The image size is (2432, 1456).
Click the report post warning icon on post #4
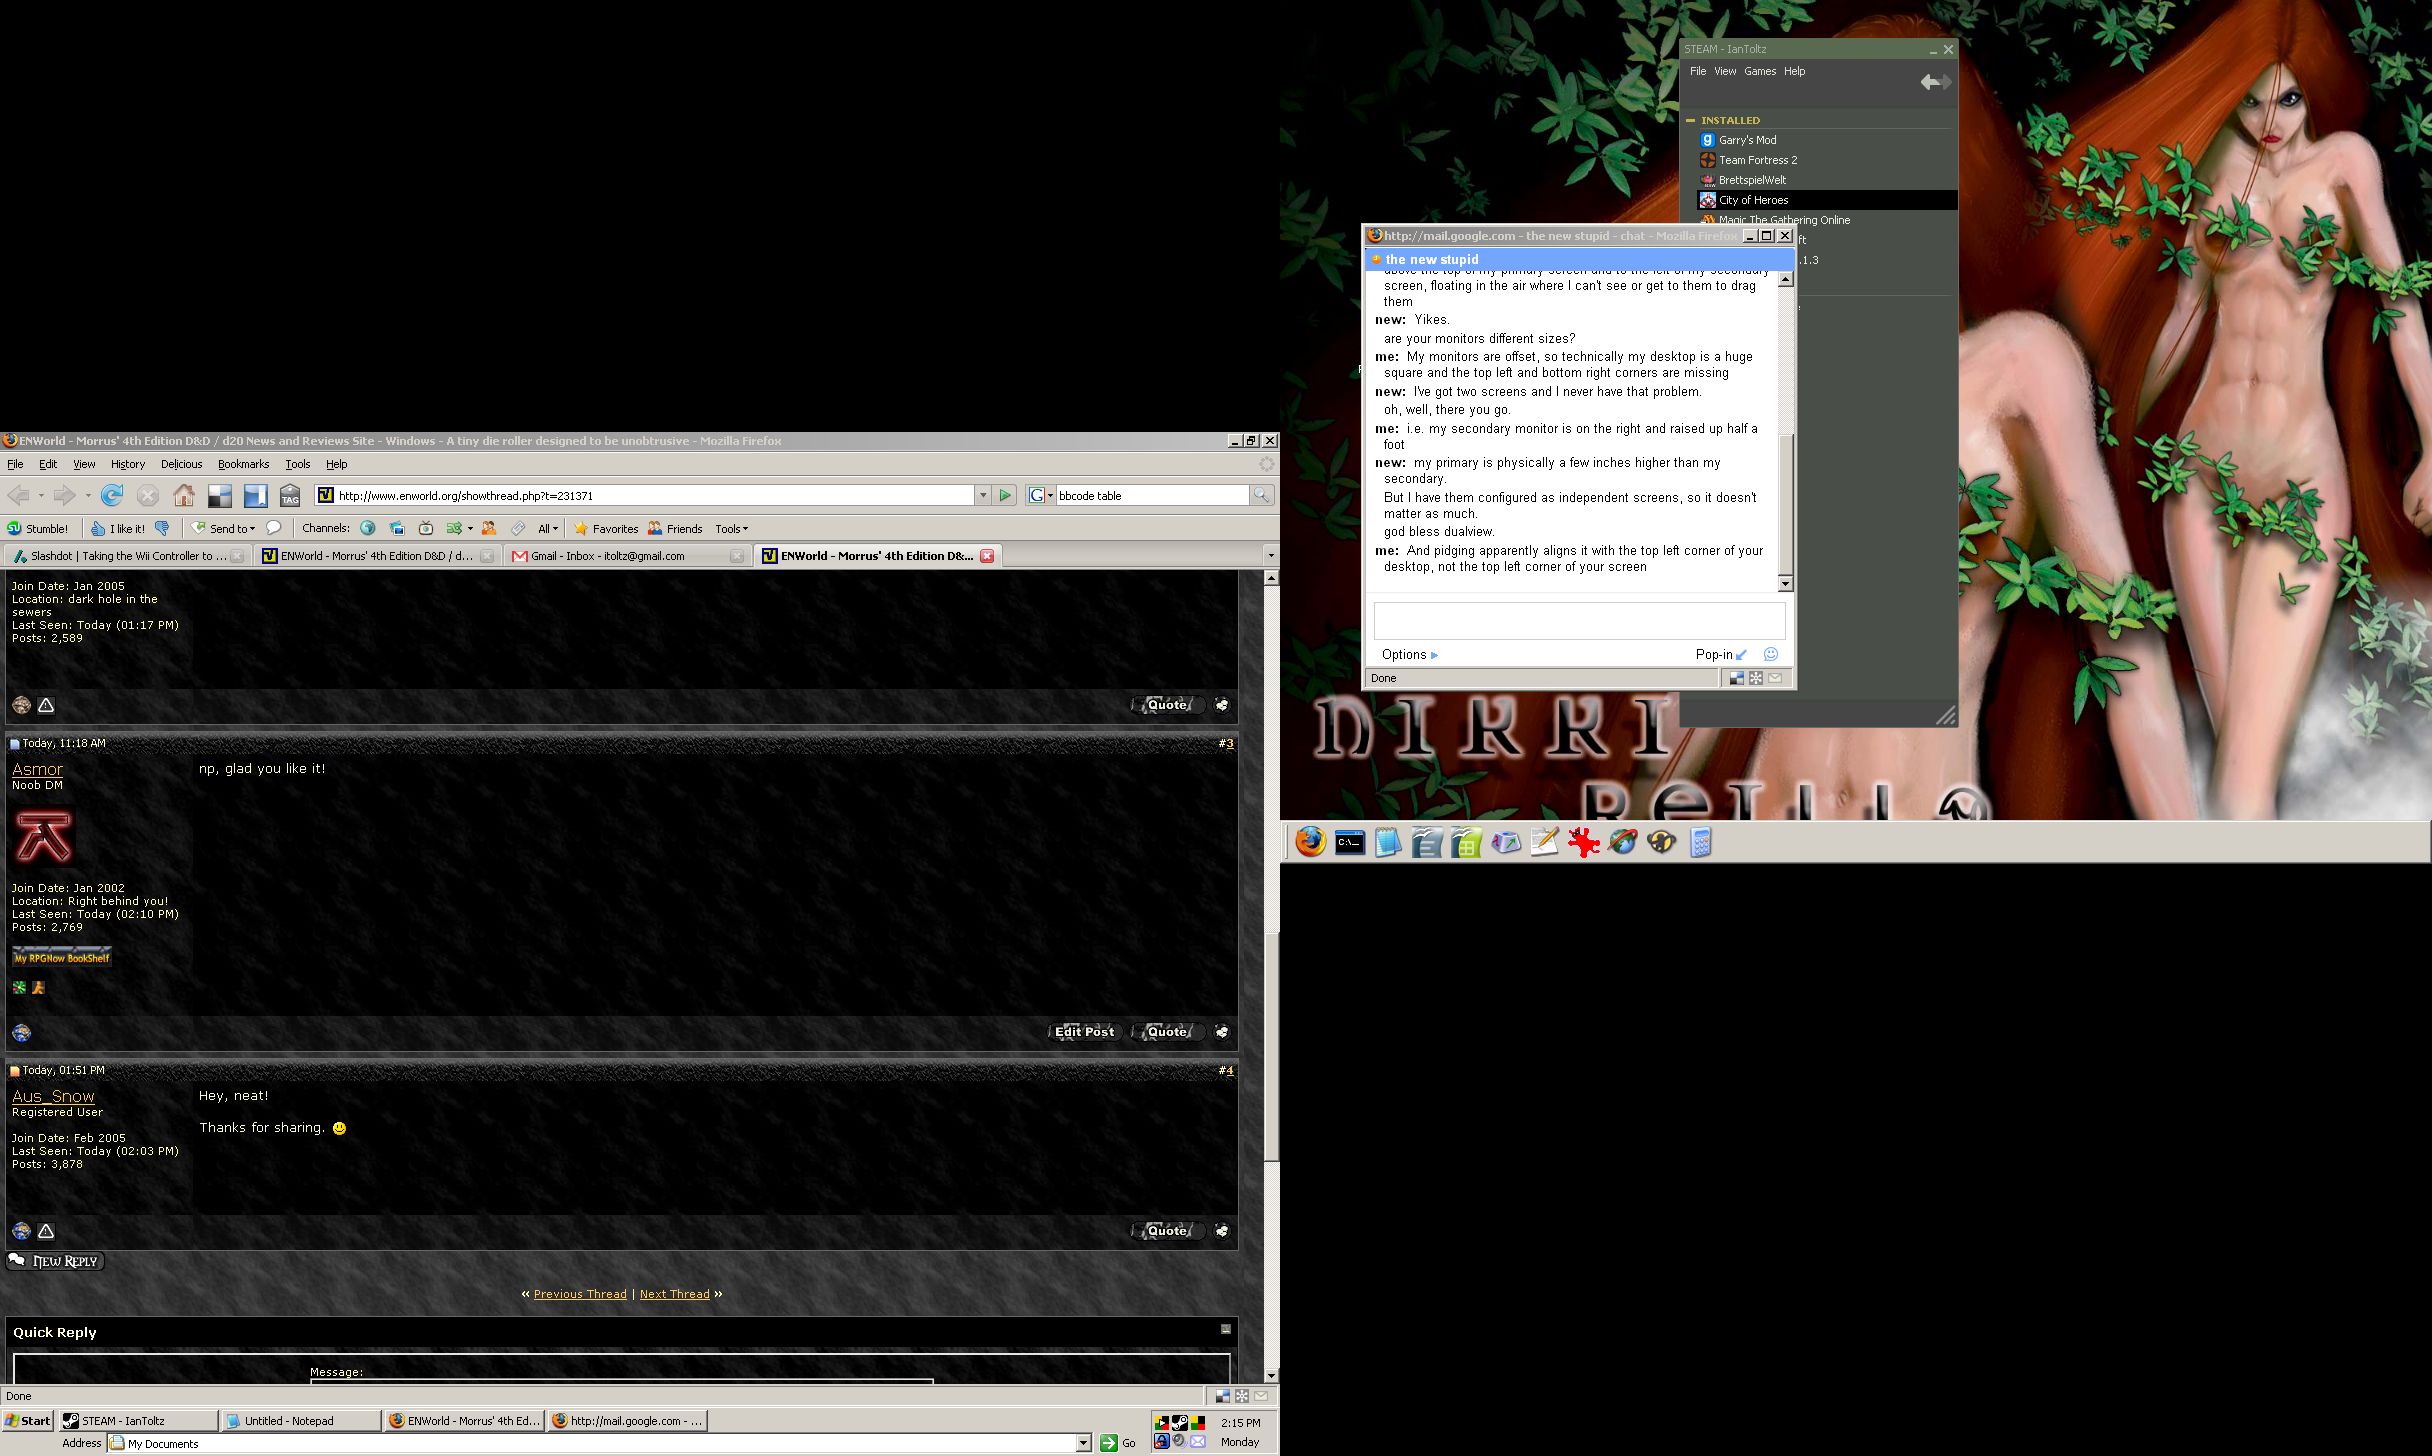point(46,1231)
